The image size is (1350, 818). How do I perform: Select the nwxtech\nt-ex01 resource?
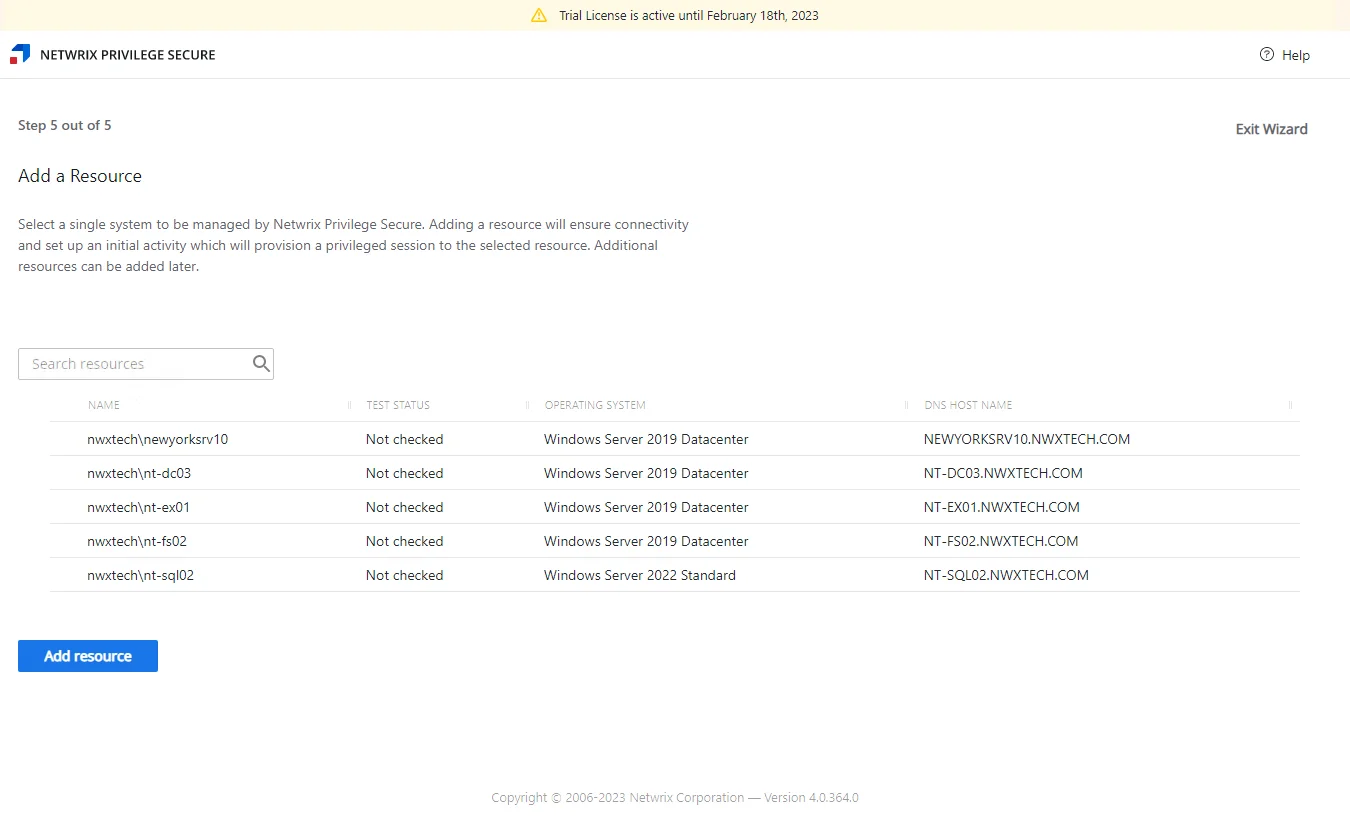coord(675,507)
